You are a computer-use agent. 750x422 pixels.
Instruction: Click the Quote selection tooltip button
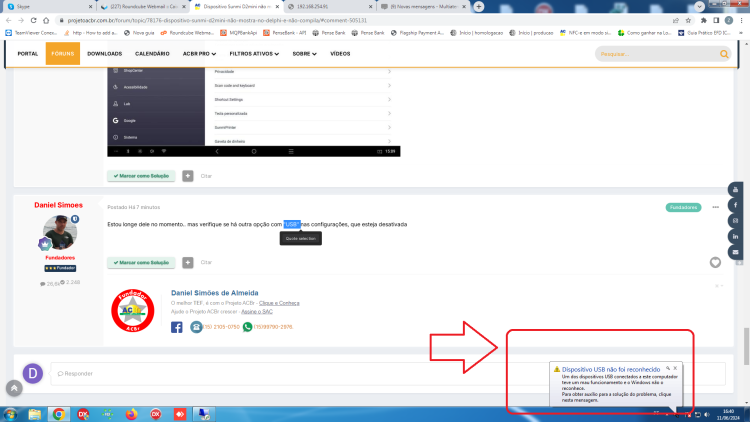300,238
